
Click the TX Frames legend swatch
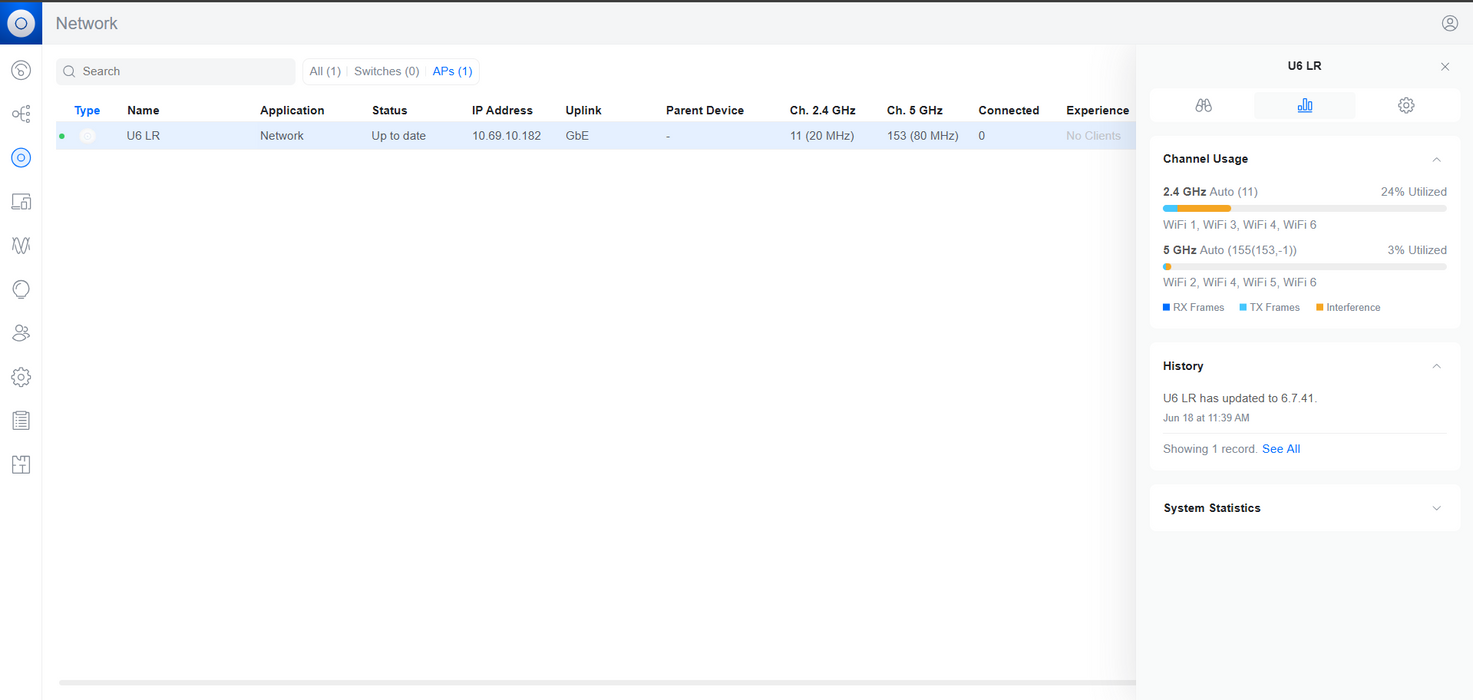[1243, 308]
